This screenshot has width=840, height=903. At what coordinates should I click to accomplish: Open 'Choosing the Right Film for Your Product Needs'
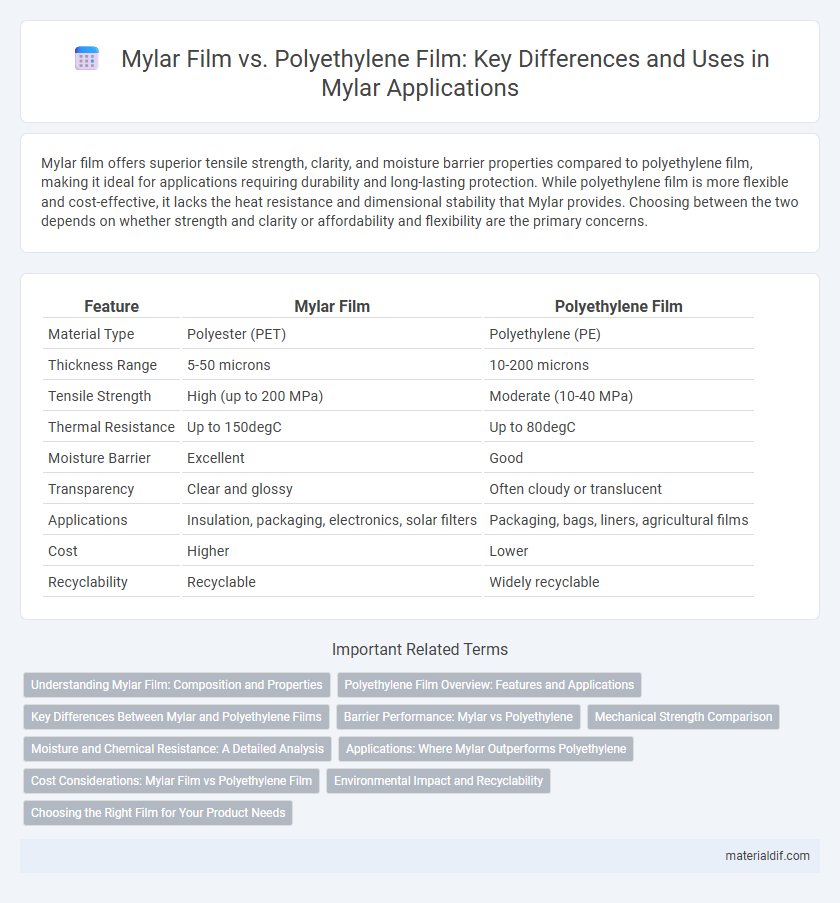pyautogui.click(x=158, y=813)
